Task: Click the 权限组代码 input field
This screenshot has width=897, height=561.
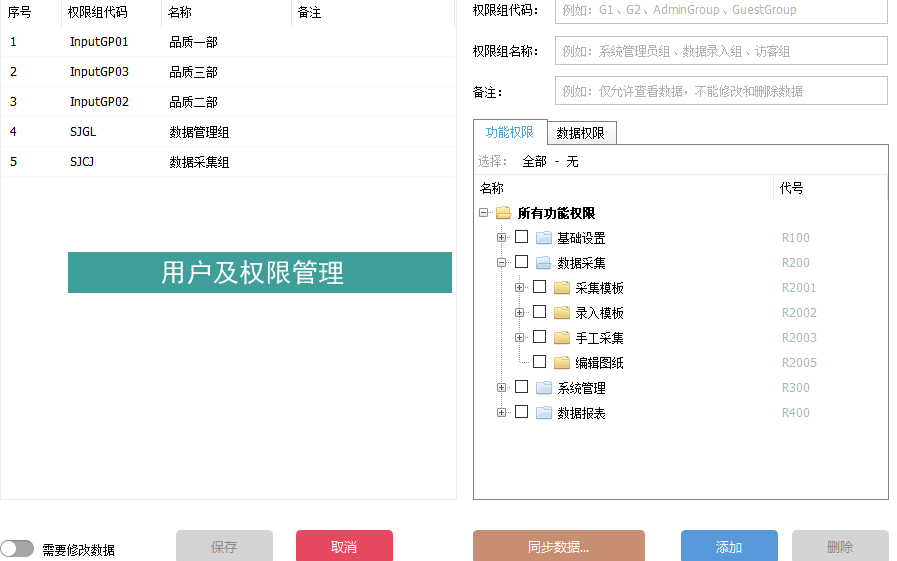Action: click(720, 10)
